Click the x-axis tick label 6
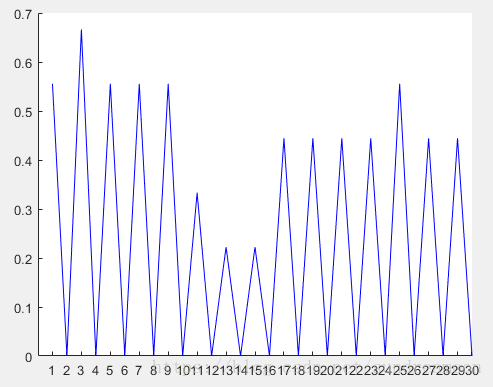 (x=124, y=370)
